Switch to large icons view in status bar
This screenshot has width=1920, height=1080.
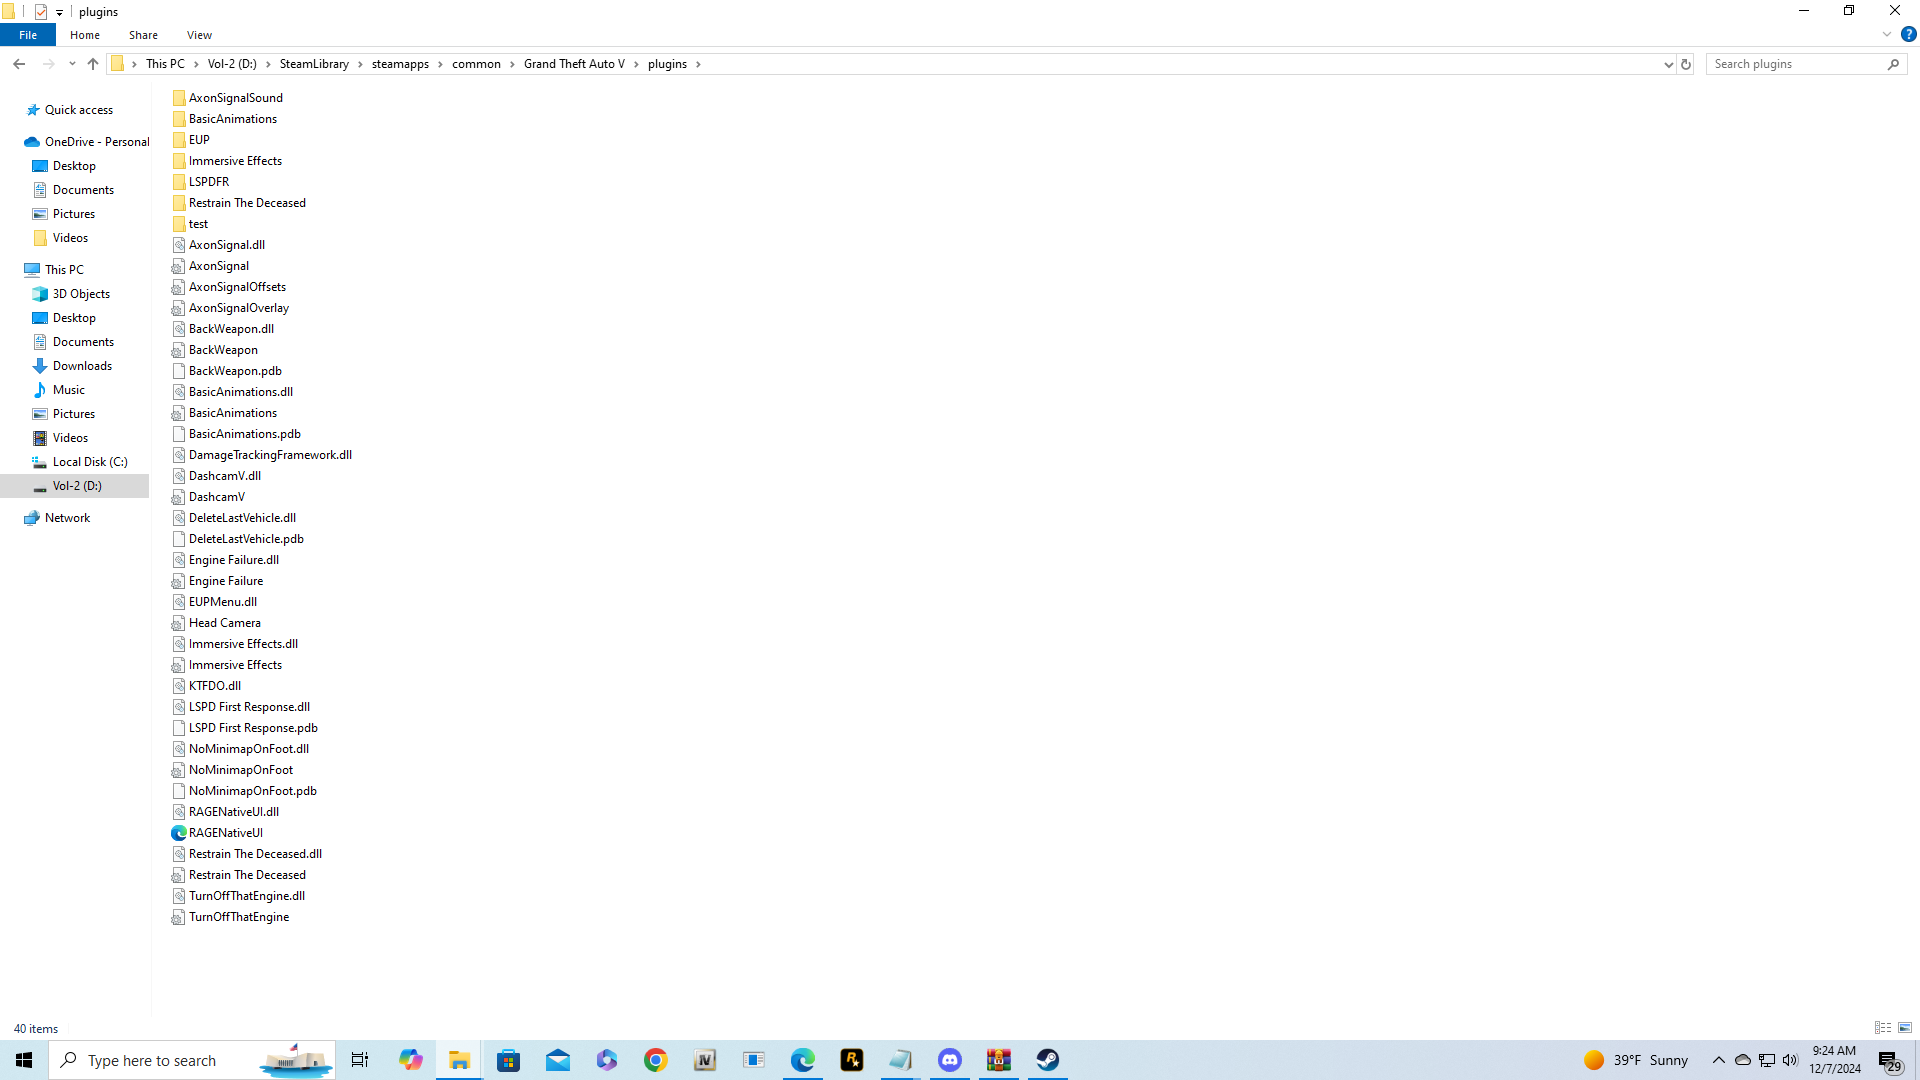pos(1905,1028)
